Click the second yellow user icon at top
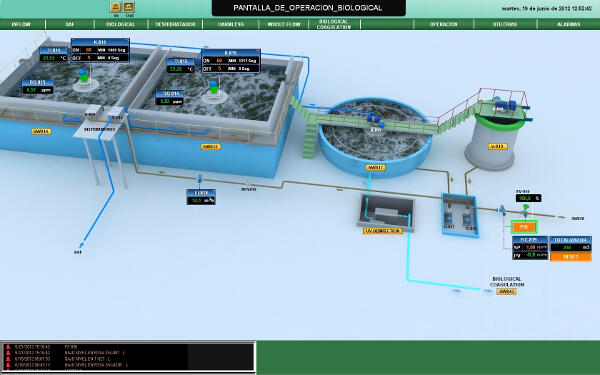The height and width of the screenshot is (375, 600). click(129, 7)
